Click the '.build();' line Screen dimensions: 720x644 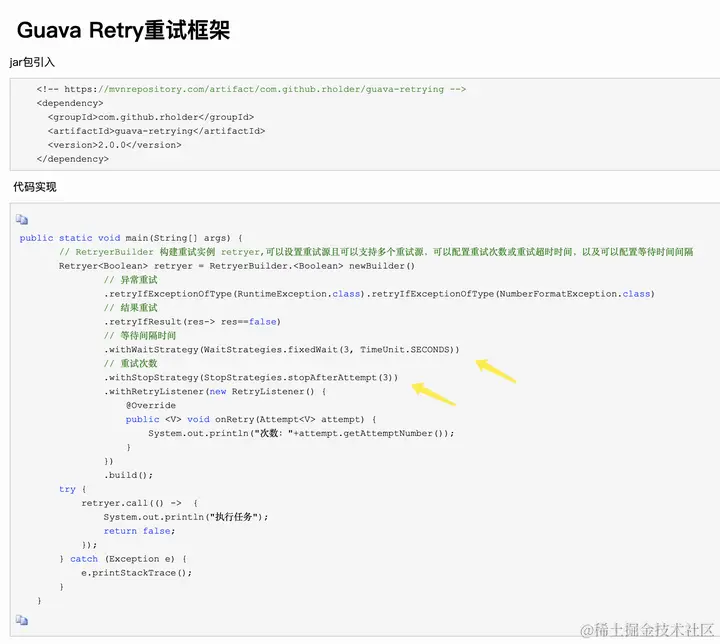point(128,475)
